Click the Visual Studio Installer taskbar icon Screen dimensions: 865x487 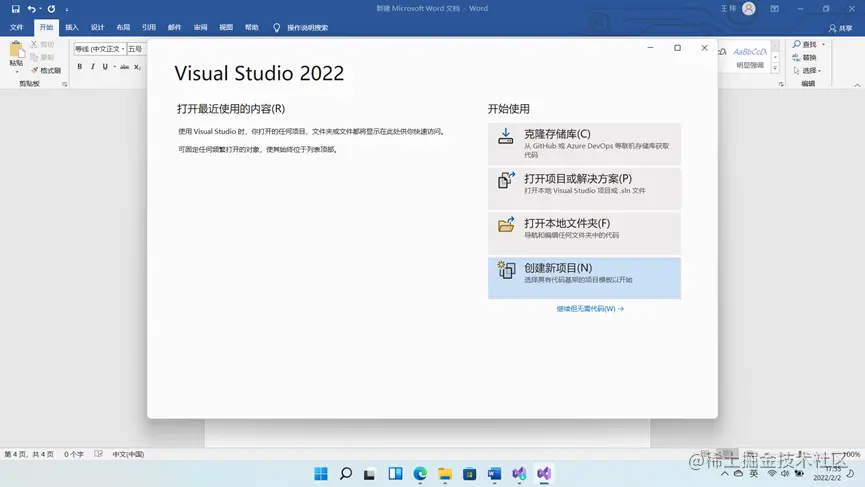[519, 474]
